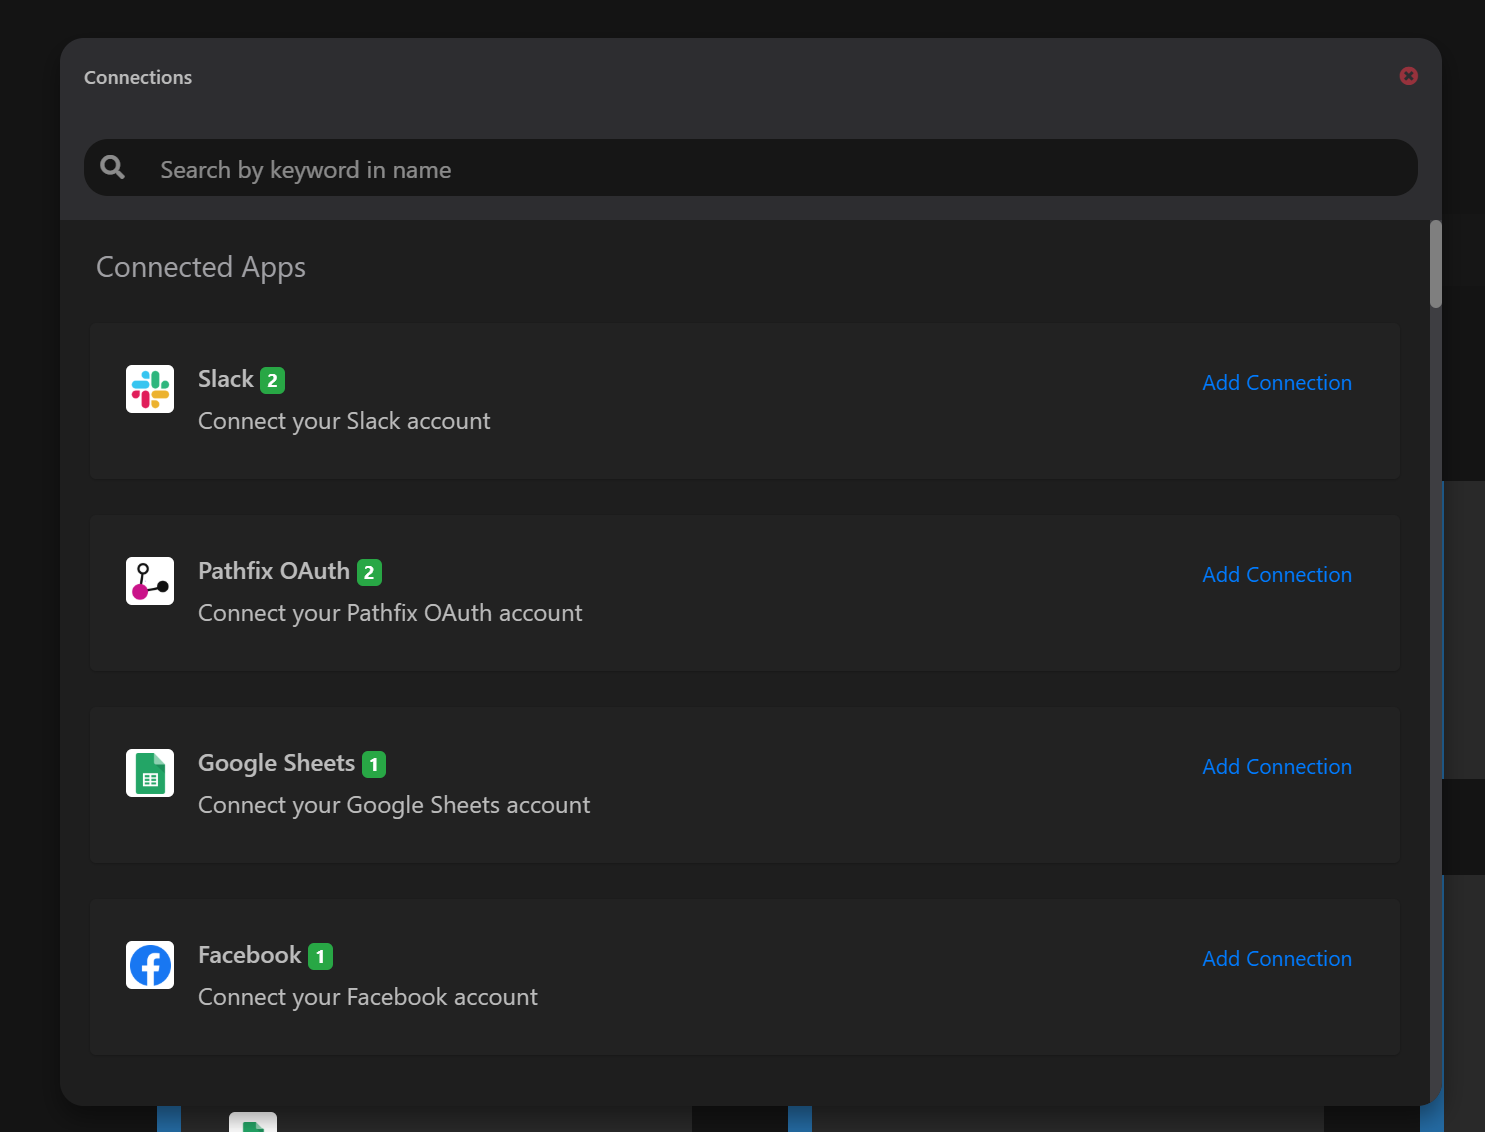Click the Connected Apps heading
Screen dimensions: 1485x1132
(x=201, y=267)
